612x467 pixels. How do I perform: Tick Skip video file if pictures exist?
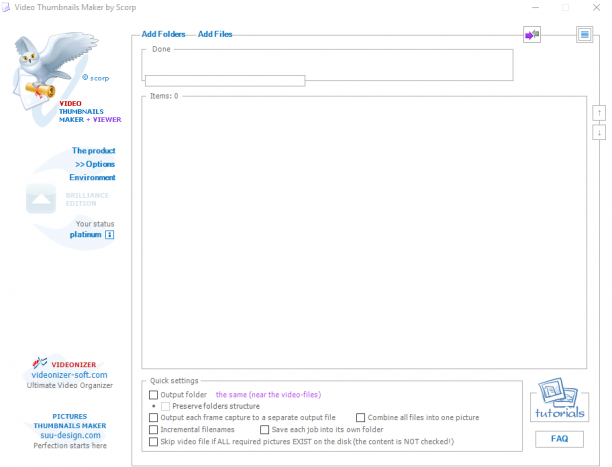(153, 442)
